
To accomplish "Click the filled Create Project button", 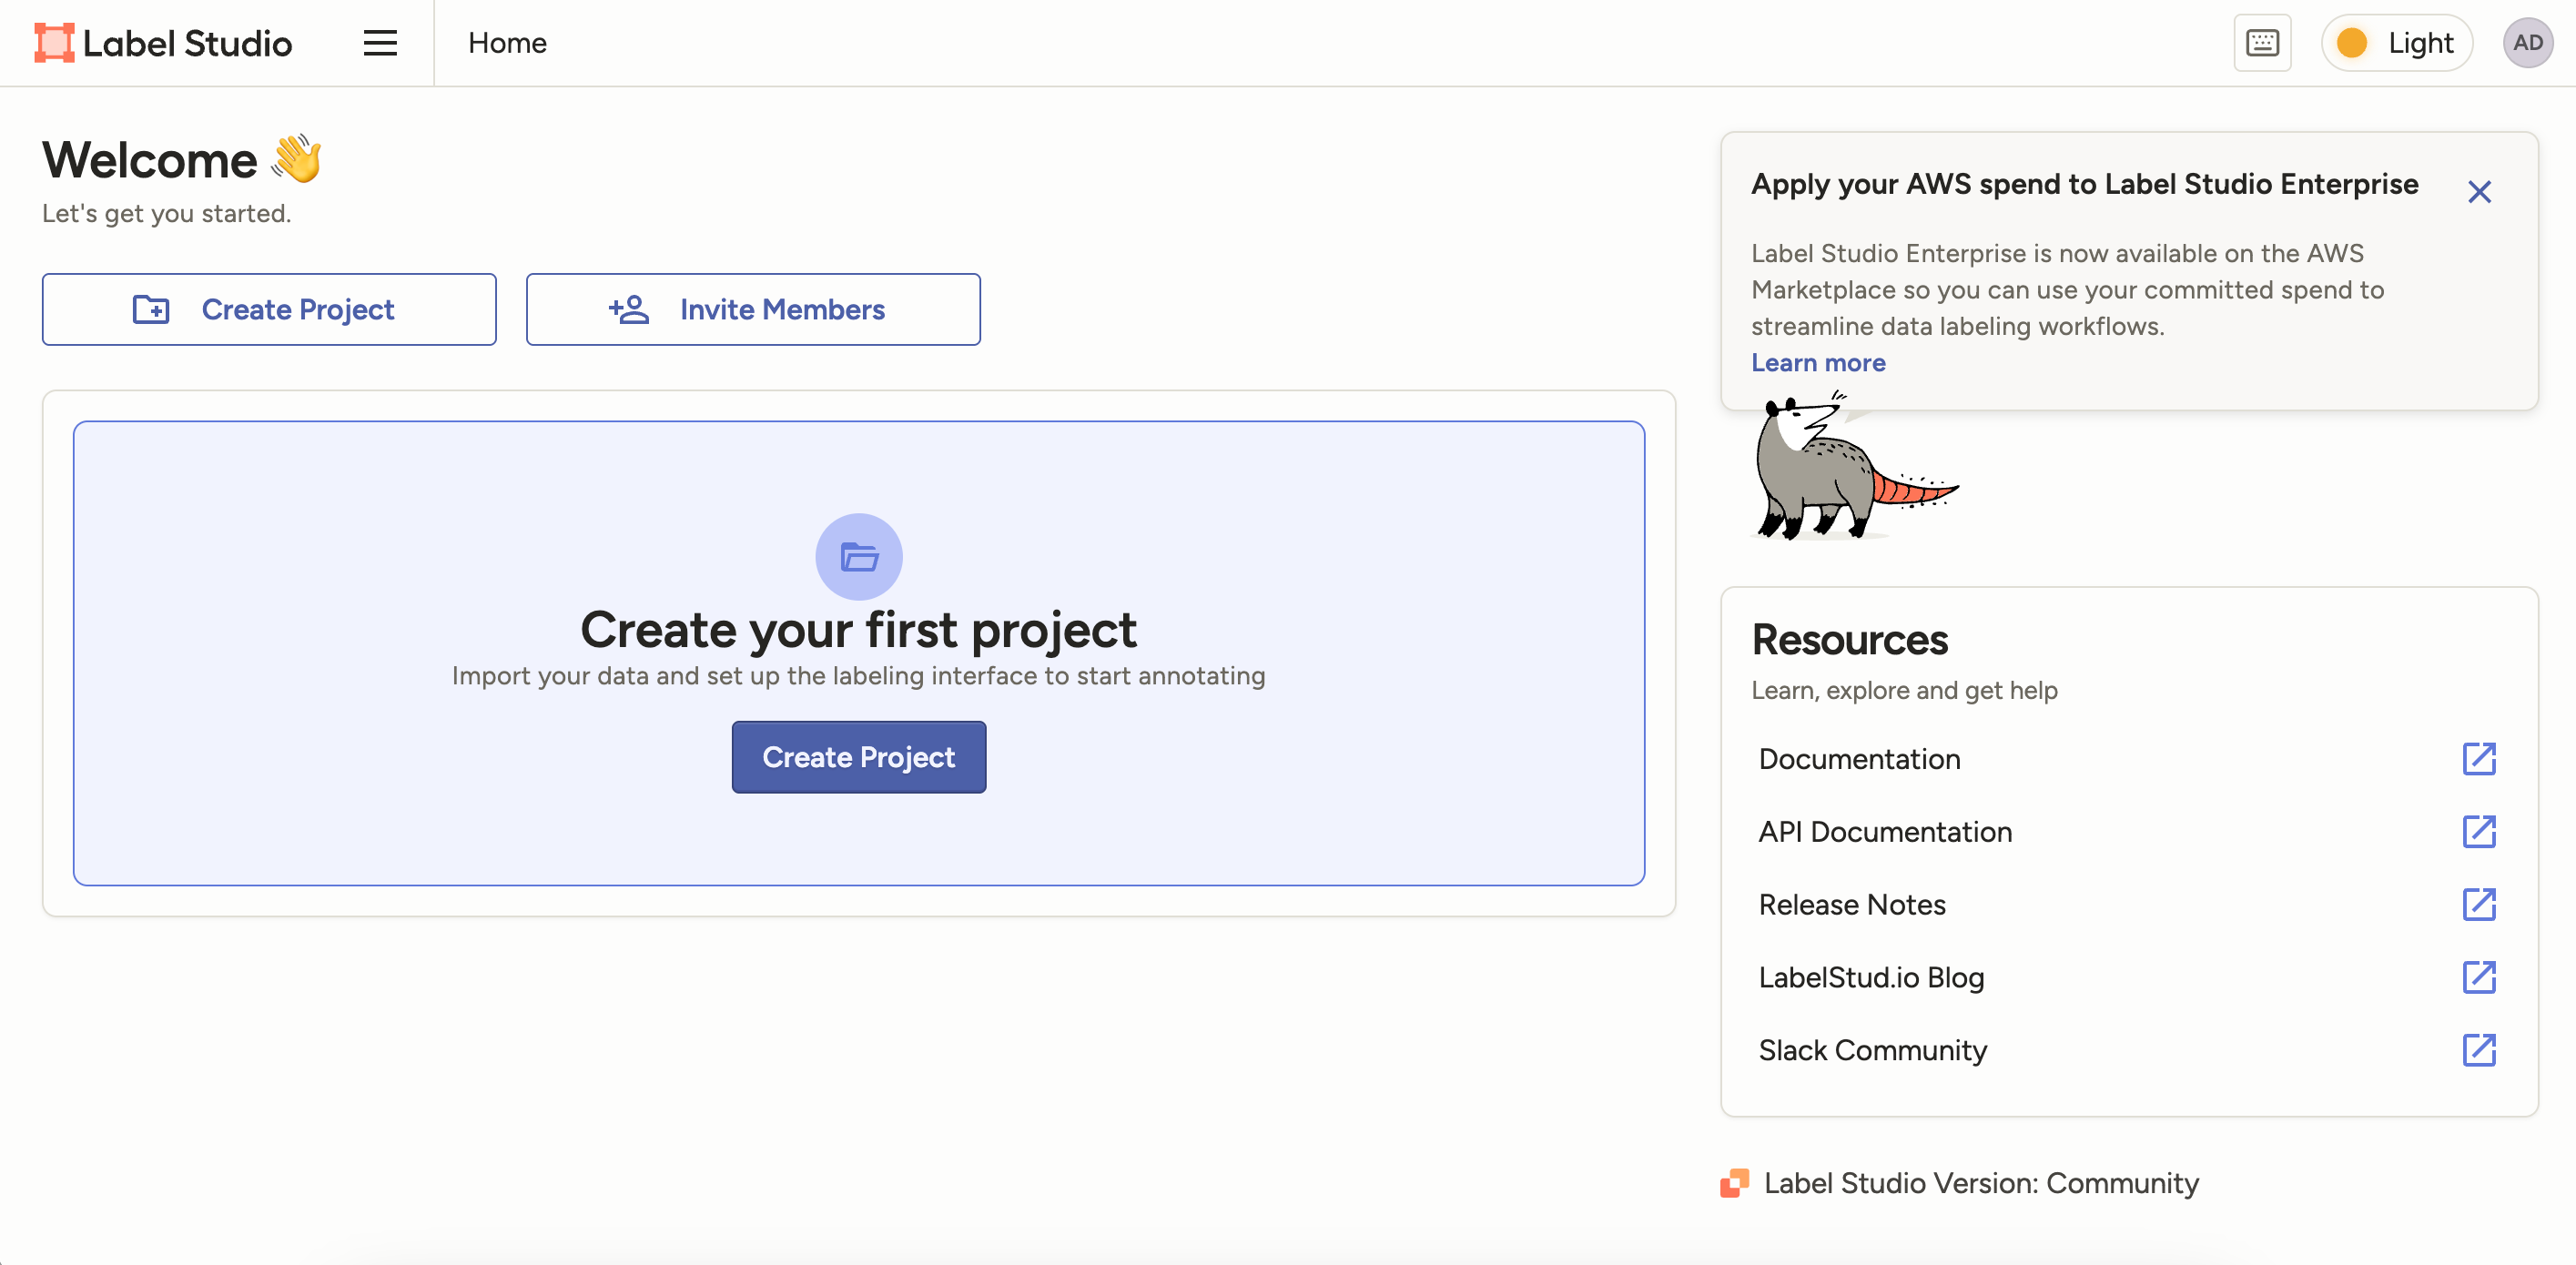I will click(x=859, y=757).
